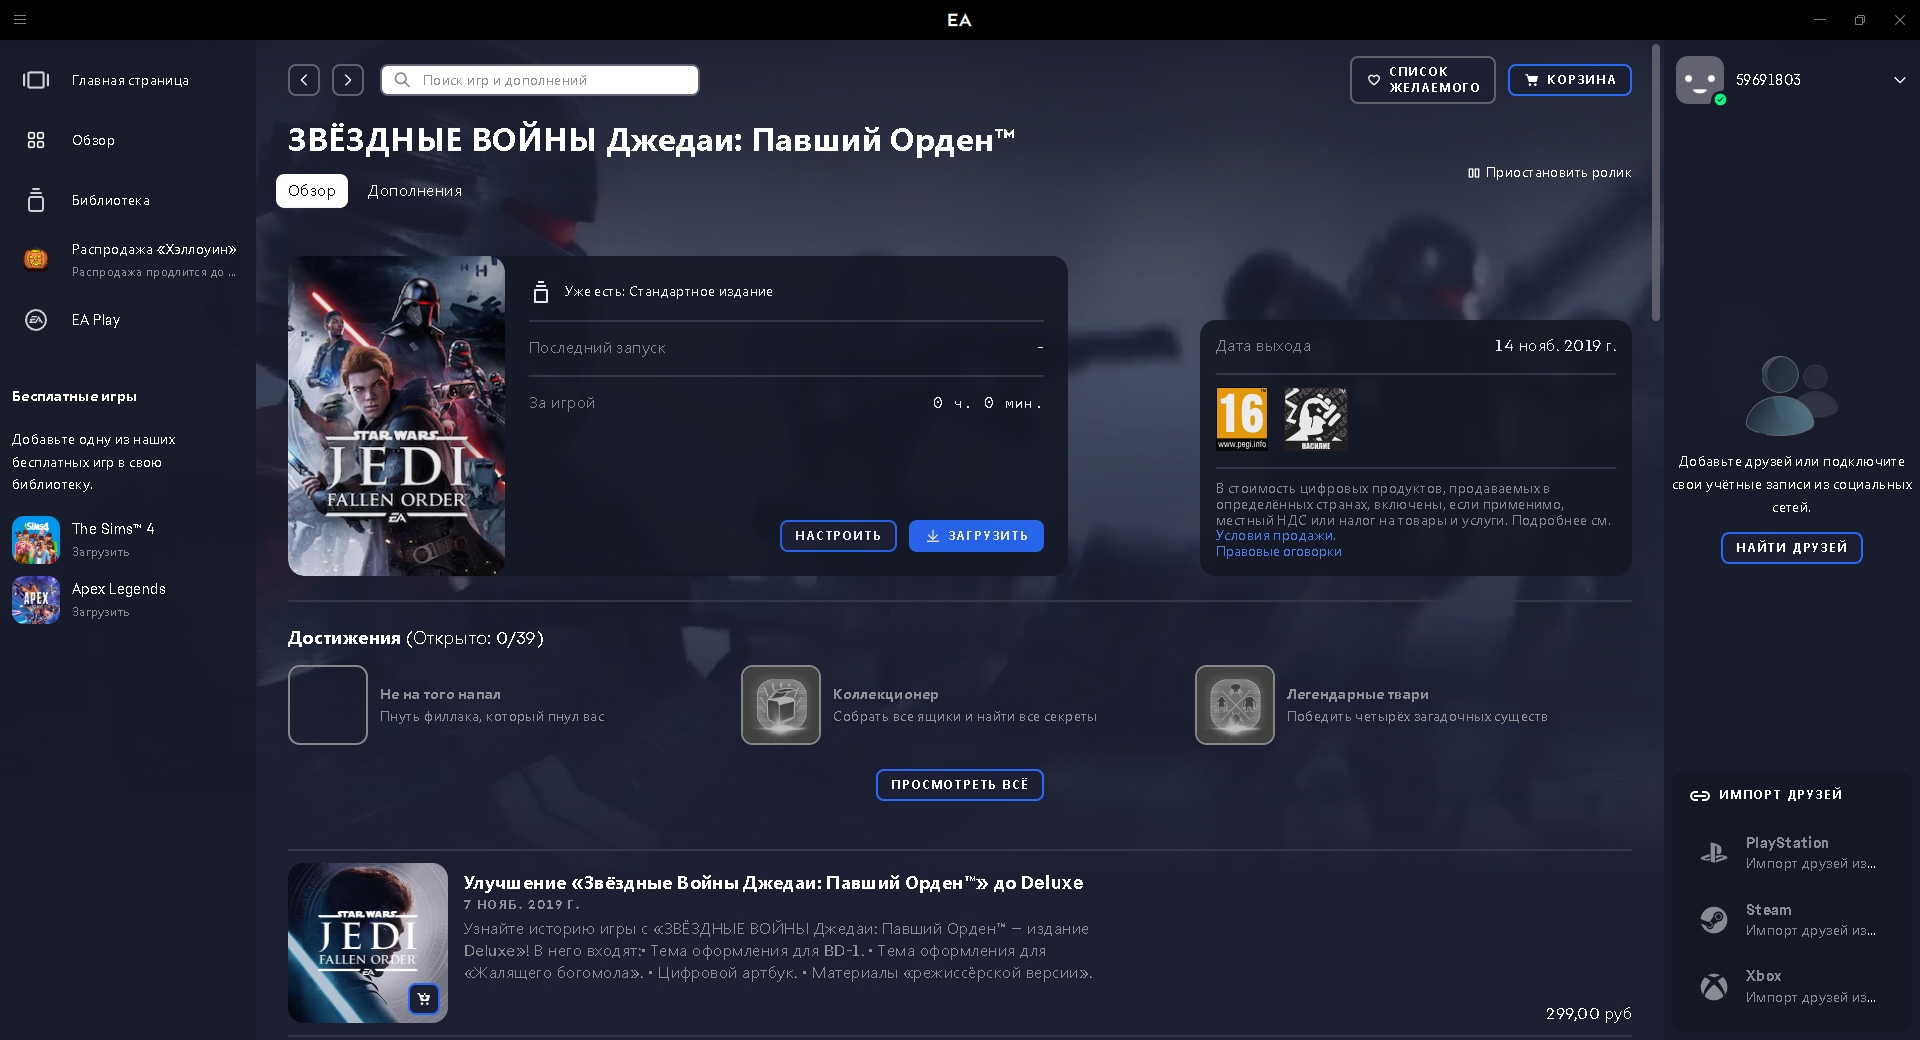Click username 59691803
The height and width of the screenshot is (1040, 1920).
[1768, 80]
